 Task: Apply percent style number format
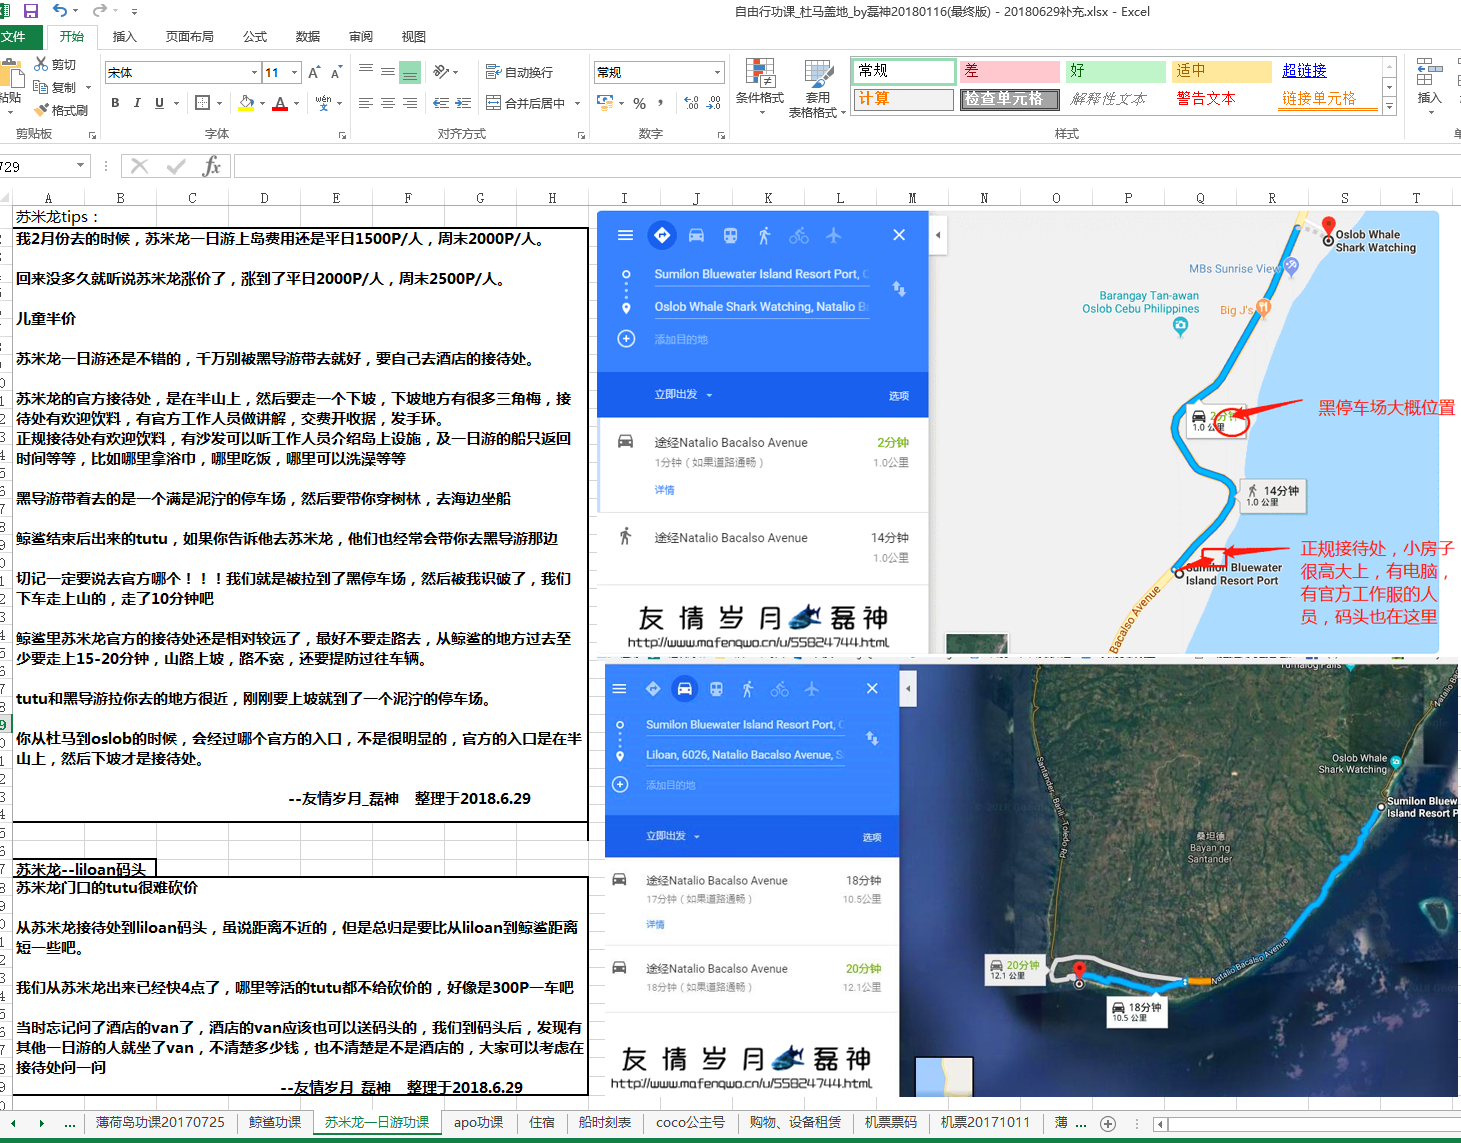coord(639,103)
